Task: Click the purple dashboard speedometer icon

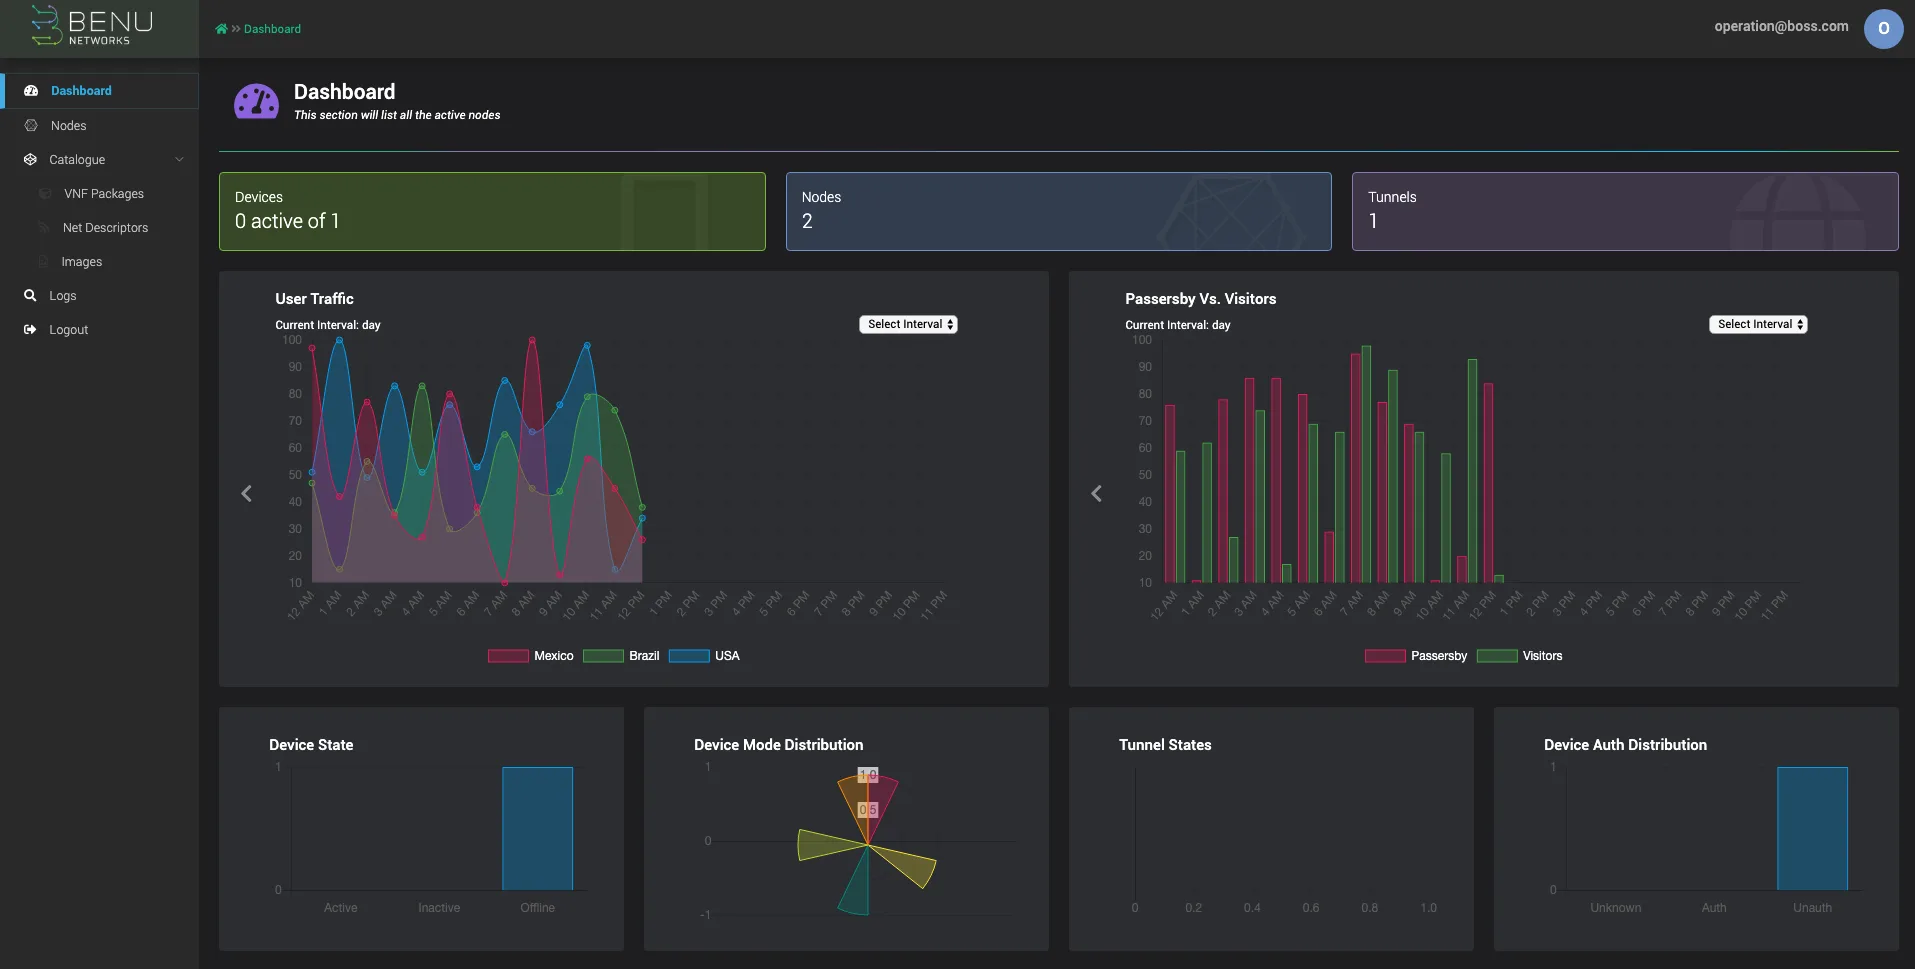Action: pyautogui.click(x=256, y=100)
